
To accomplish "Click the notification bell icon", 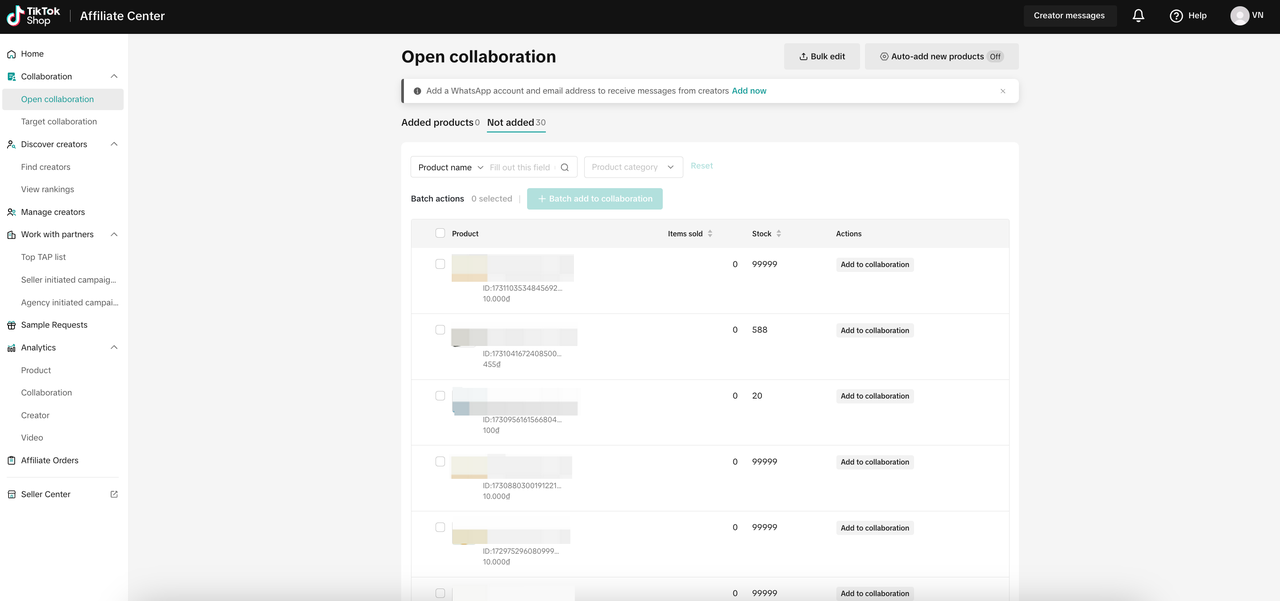I will 1138,16.
